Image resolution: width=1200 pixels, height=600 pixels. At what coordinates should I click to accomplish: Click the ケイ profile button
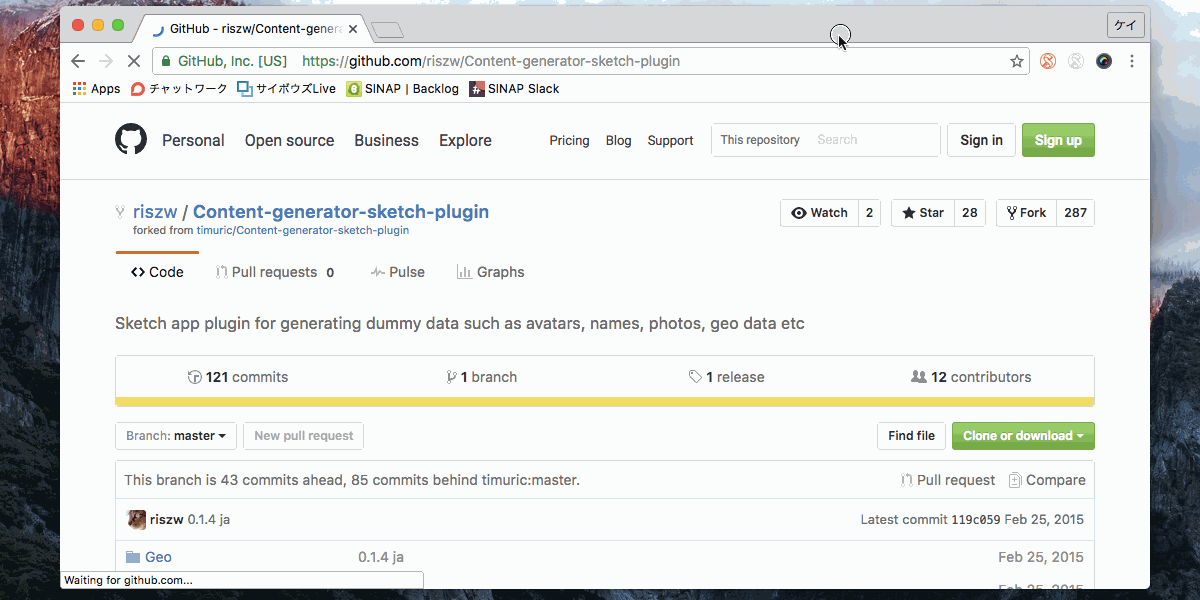coord(1125,26)
